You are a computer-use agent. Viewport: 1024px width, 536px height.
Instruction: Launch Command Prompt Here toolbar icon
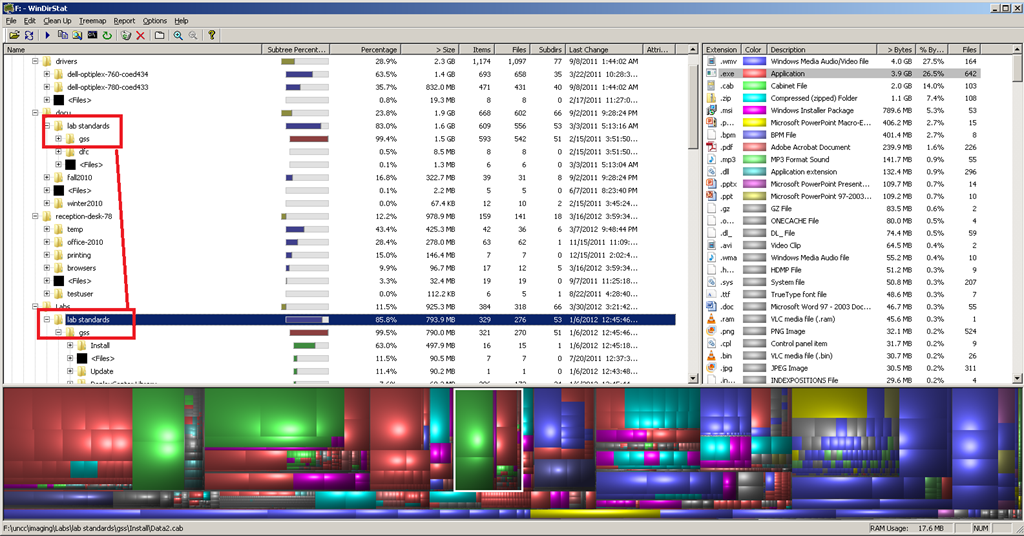(92, 35)
